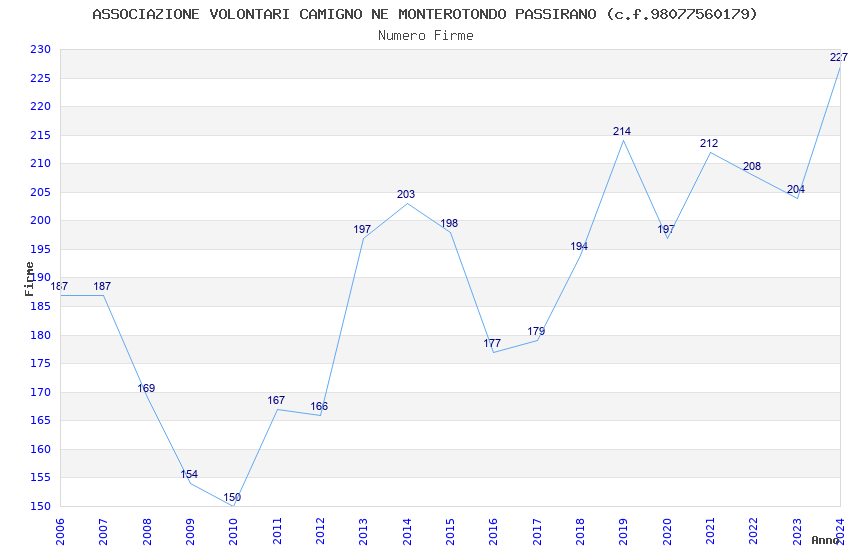Select the 204 data label for 2023
Screen dimensions: 850x550
click(x=795, y=189)
